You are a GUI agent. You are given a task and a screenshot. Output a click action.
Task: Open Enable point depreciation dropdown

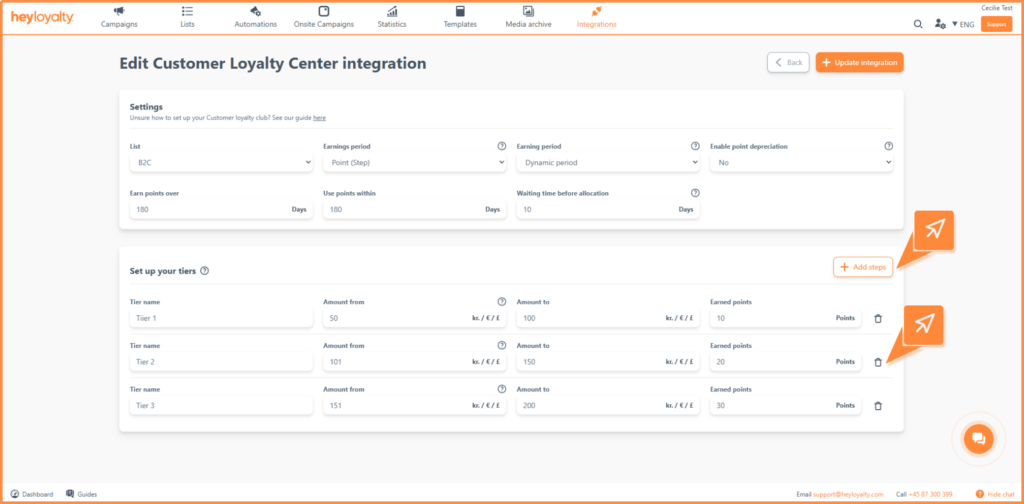(x=801, y=163)
